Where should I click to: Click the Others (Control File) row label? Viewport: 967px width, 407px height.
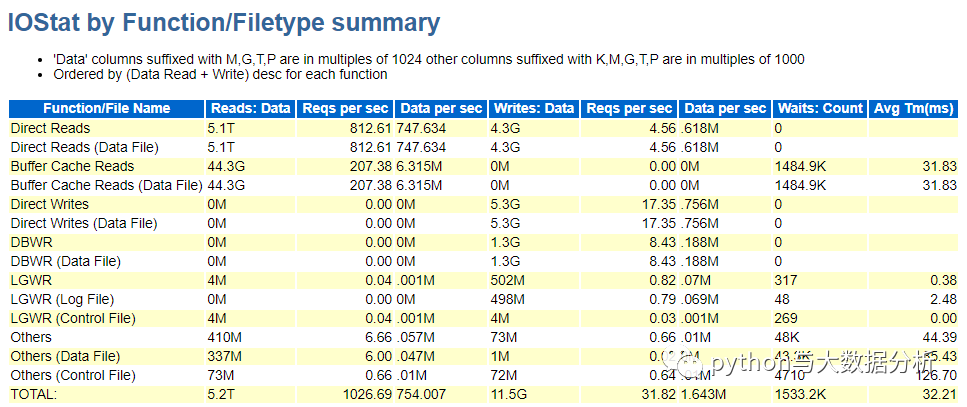click(x=73, y=375)
